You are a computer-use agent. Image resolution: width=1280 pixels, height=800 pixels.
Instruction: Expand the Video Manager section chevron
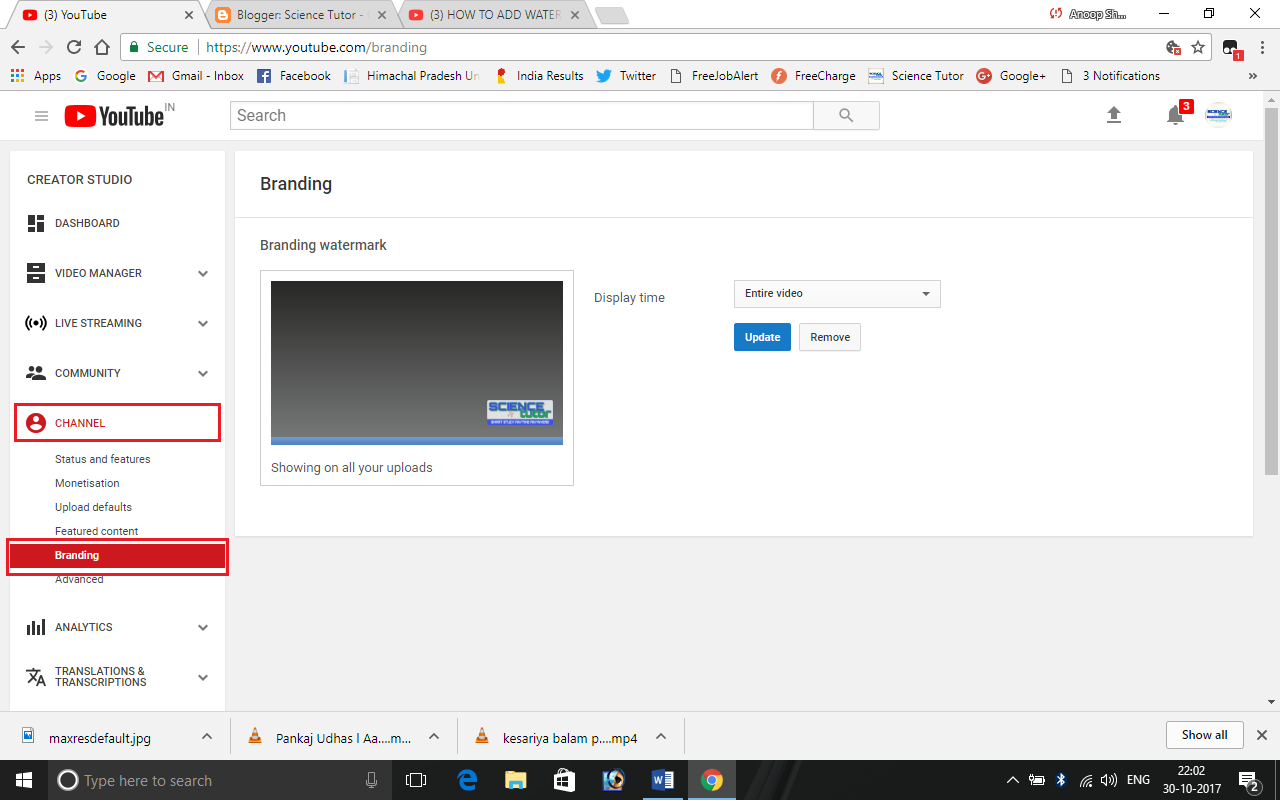coord(203,272)
